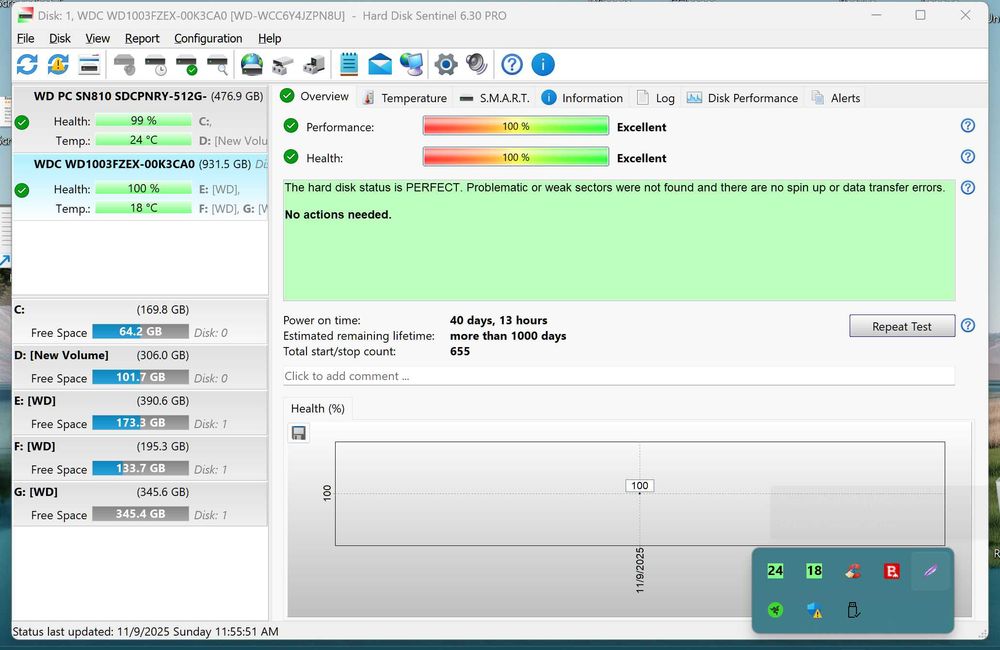This screenshot has height=650, width=1000.
Task: Open the File menu
Action: tap(26, 38)
